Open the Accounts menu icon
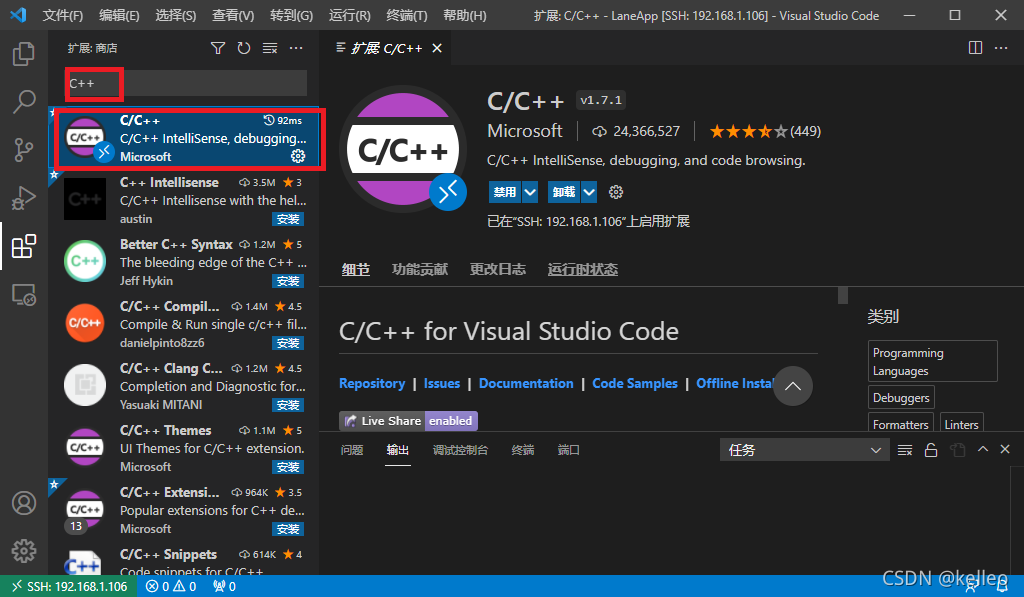This screenshot has height=597, width=1024. (x=24, y=503)
